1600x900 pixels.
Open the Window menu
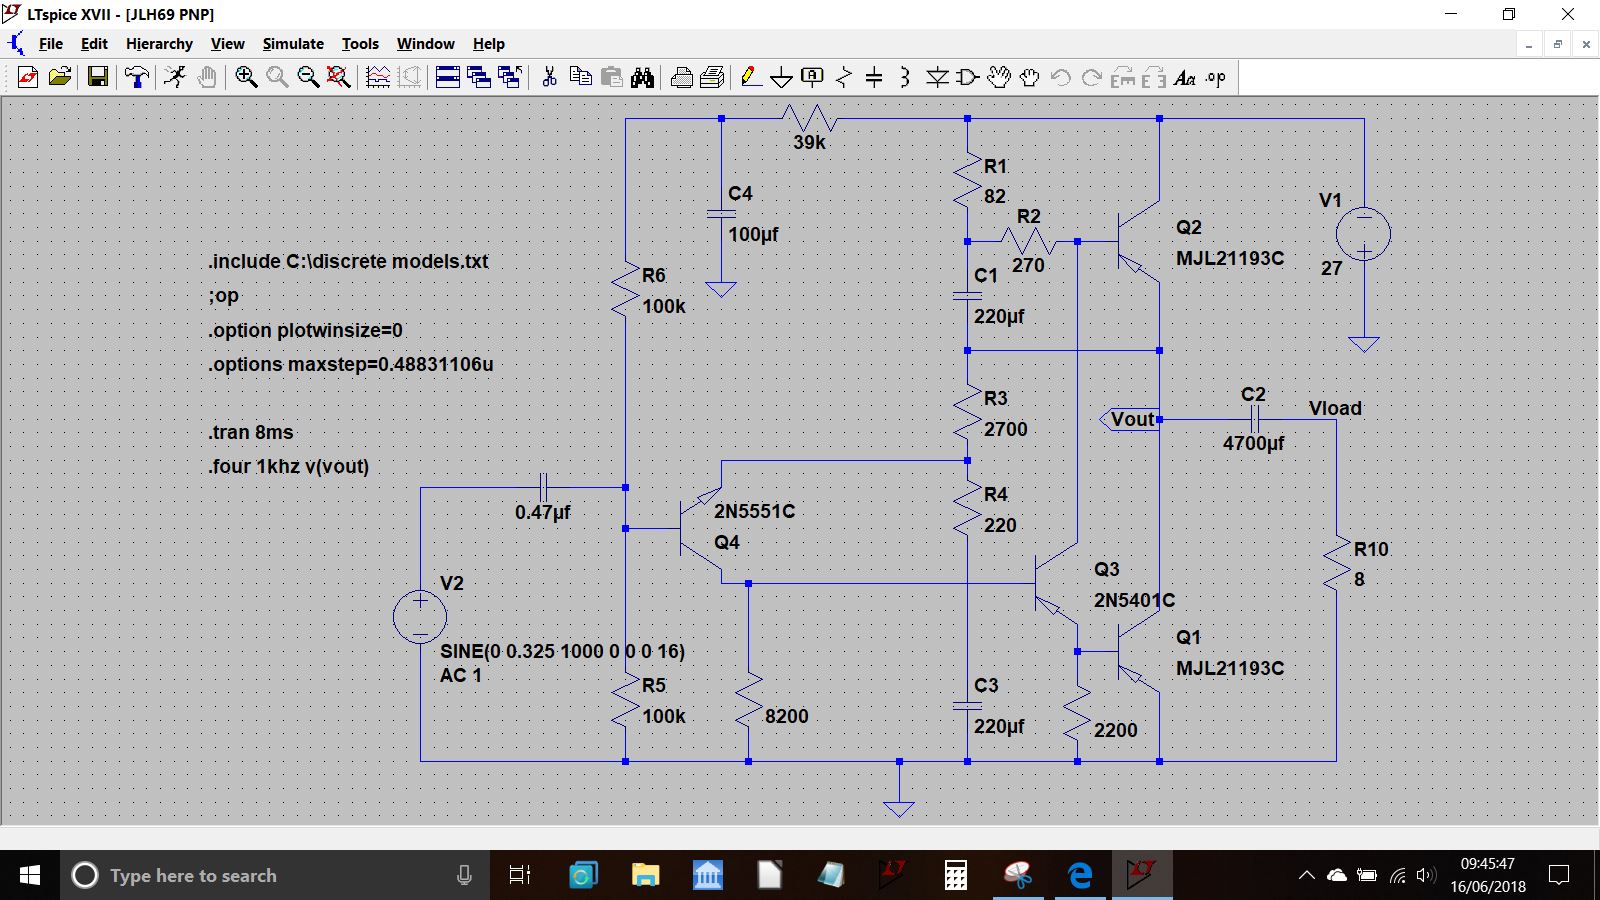coord(425,44)
